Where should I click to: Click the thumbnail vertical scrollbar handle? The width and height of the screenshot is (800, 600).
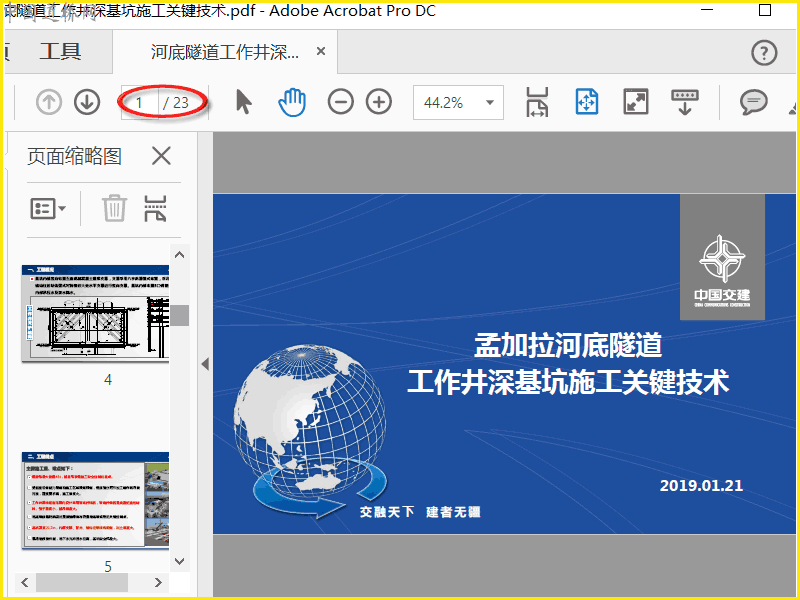pyautogui.click(x=180, y=315)
